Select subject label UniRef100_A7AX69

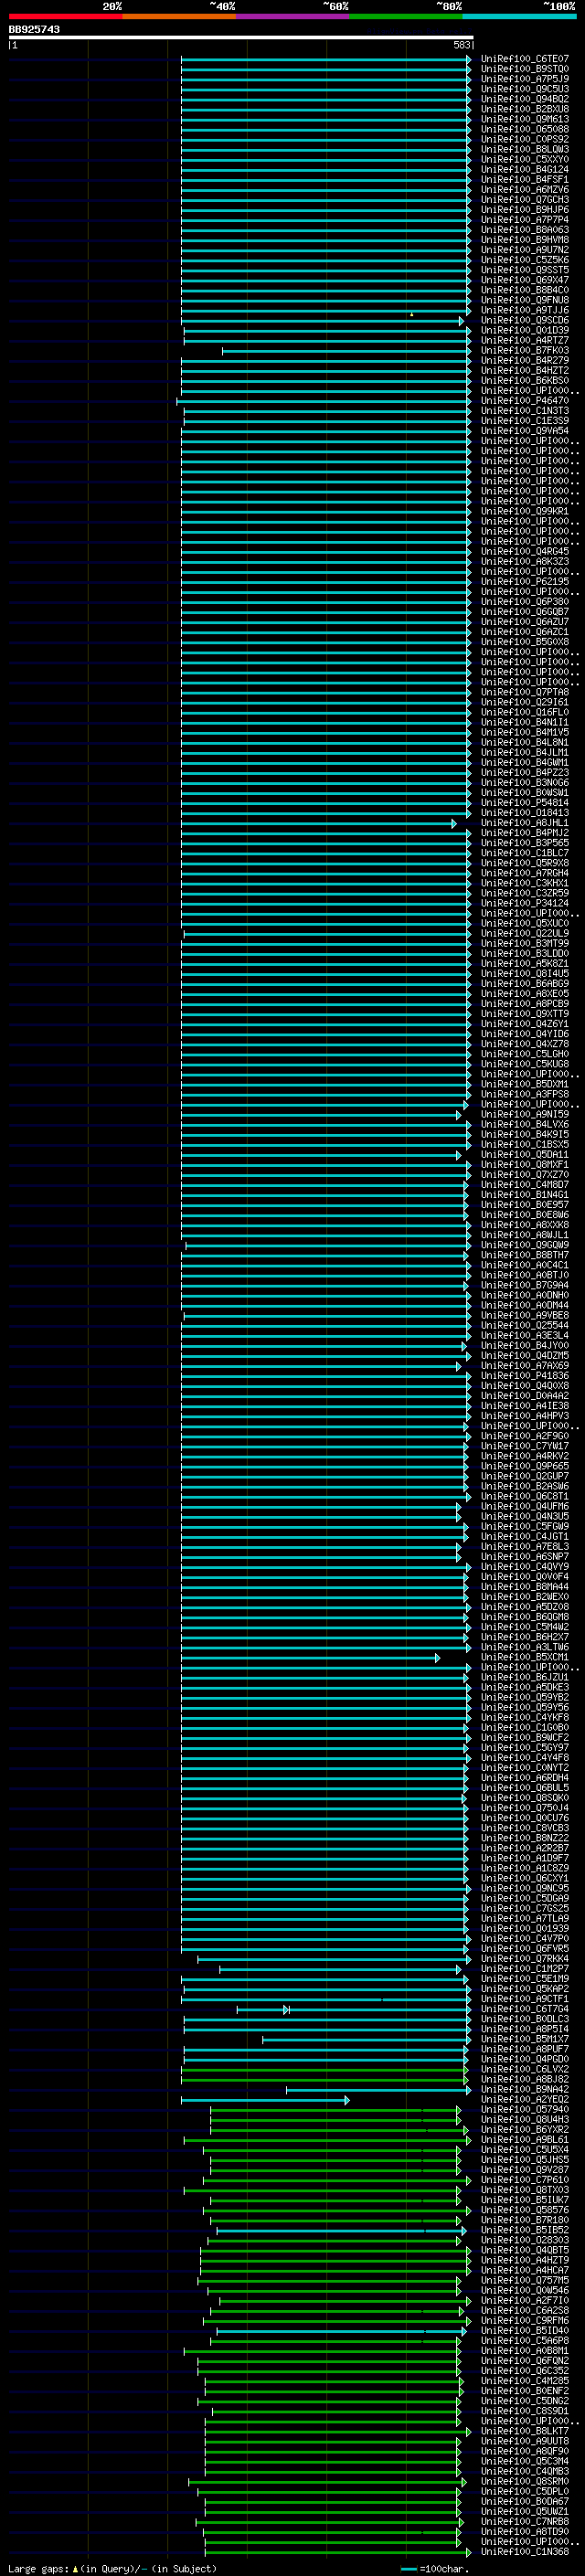pyautogui.click(x=525, y=1365)
